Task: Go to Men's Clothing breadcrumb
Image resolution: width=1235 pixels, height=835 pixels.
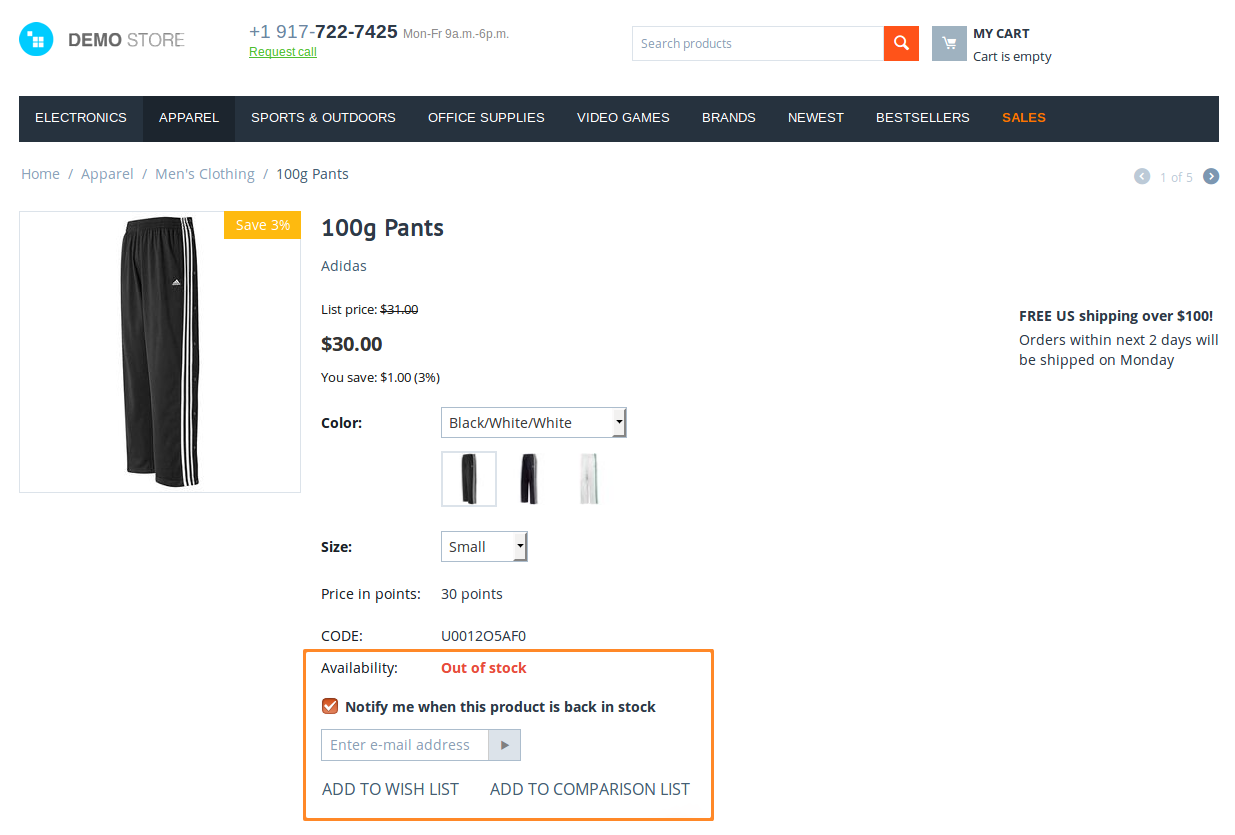Action: [205, 174]
